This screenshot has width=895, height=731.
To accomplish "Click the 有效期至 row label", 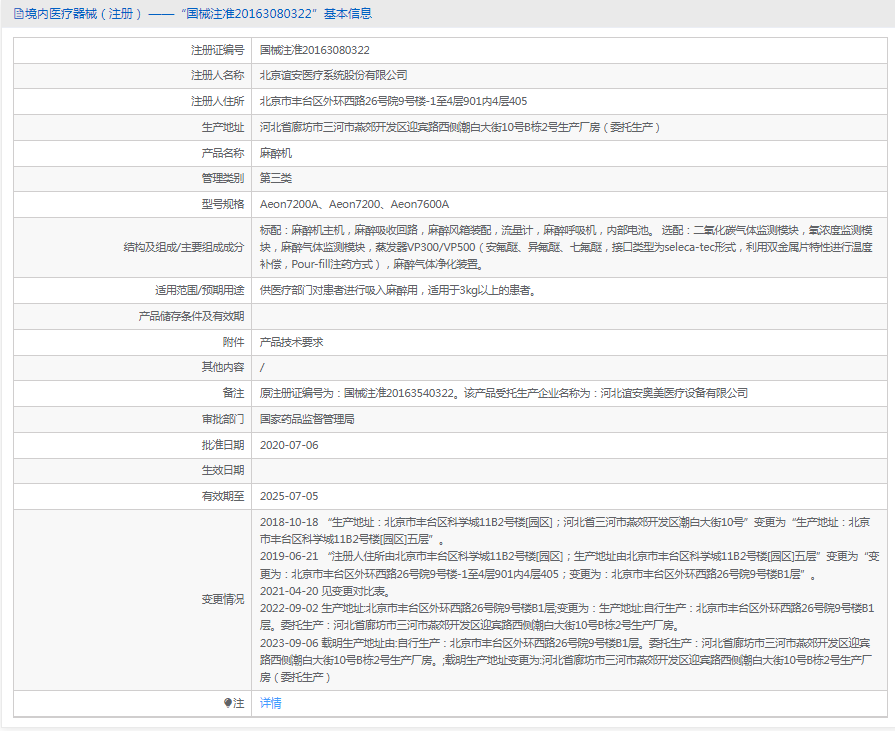I will (x=223, y=496).
